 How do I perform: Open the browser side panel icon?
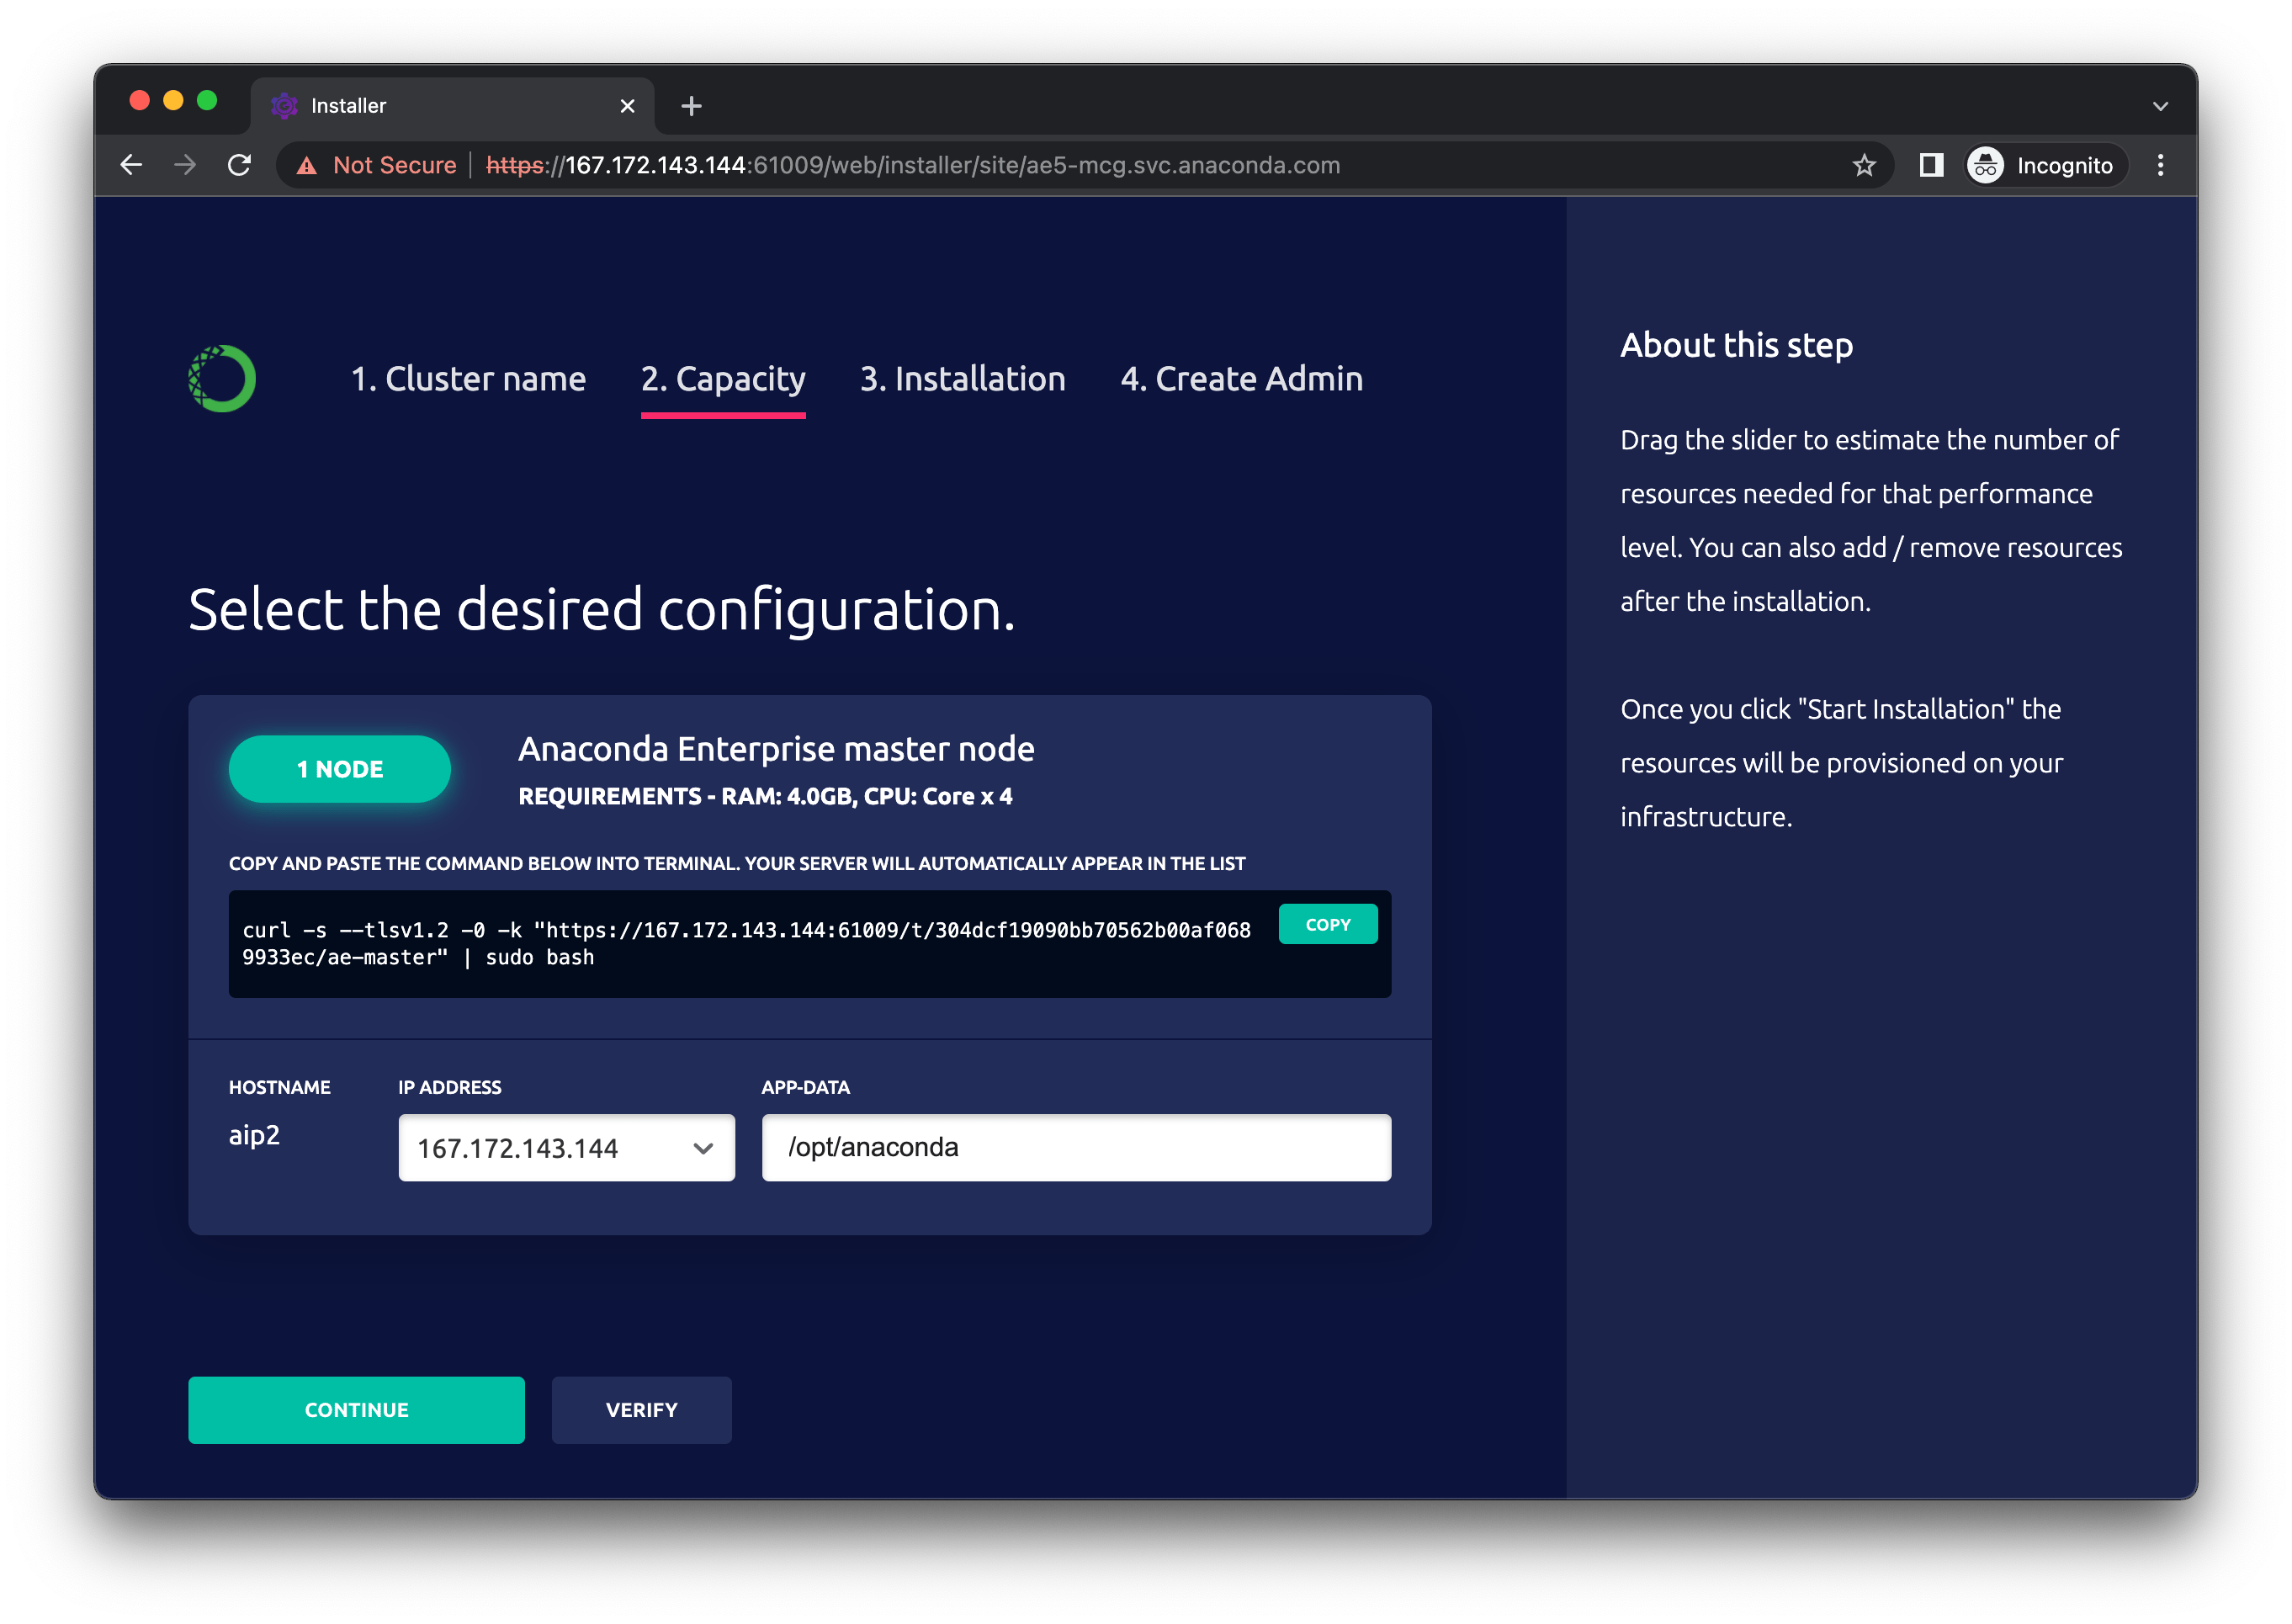point(1931,165)
